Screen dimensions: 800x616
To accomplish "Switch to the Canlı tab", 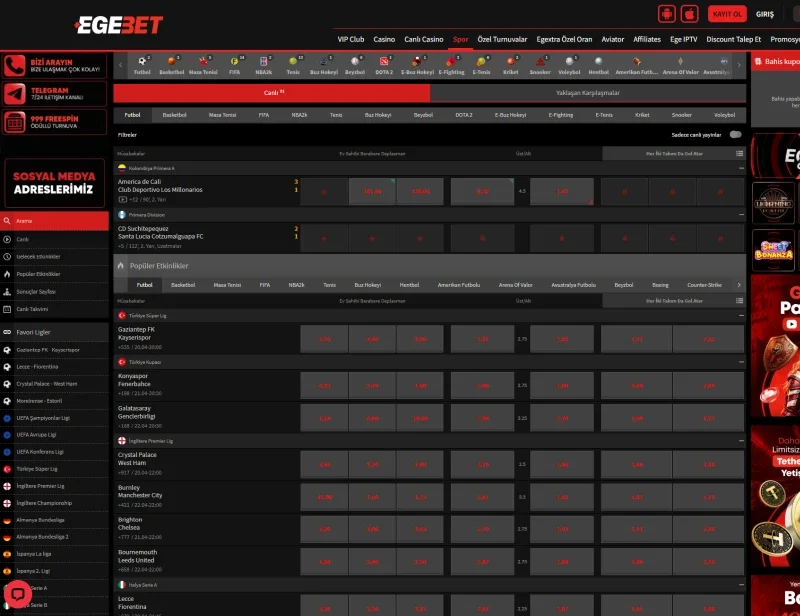I will click(272, 93).
